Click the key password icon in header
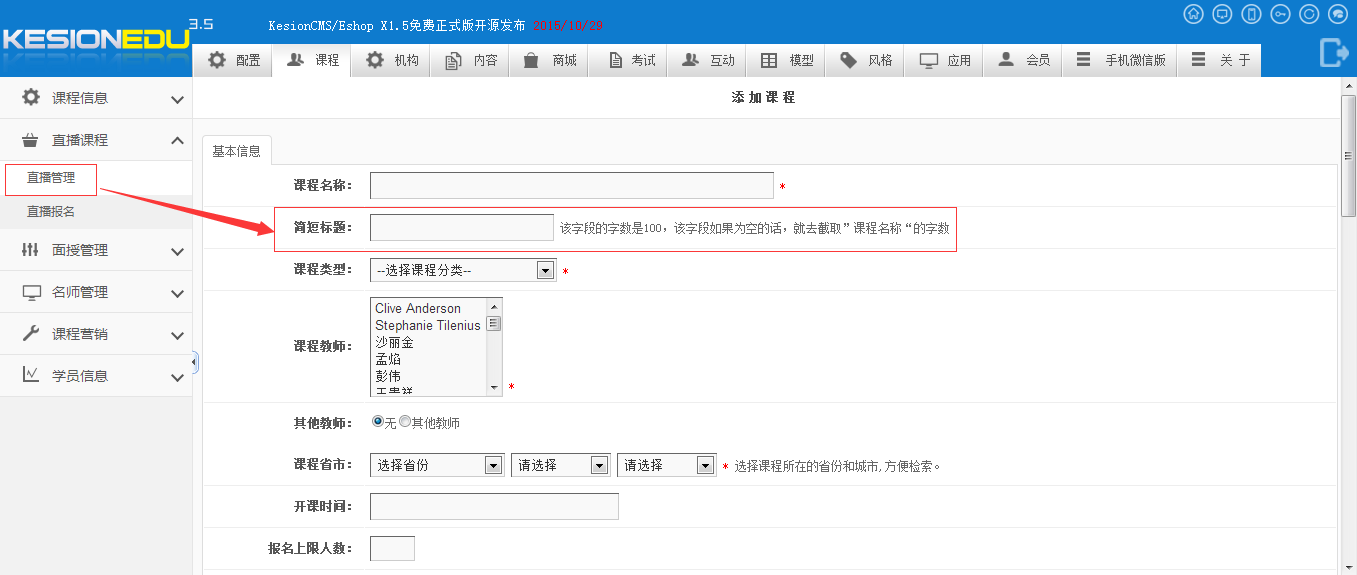1357x575 pixels. tap(1280, 14)
